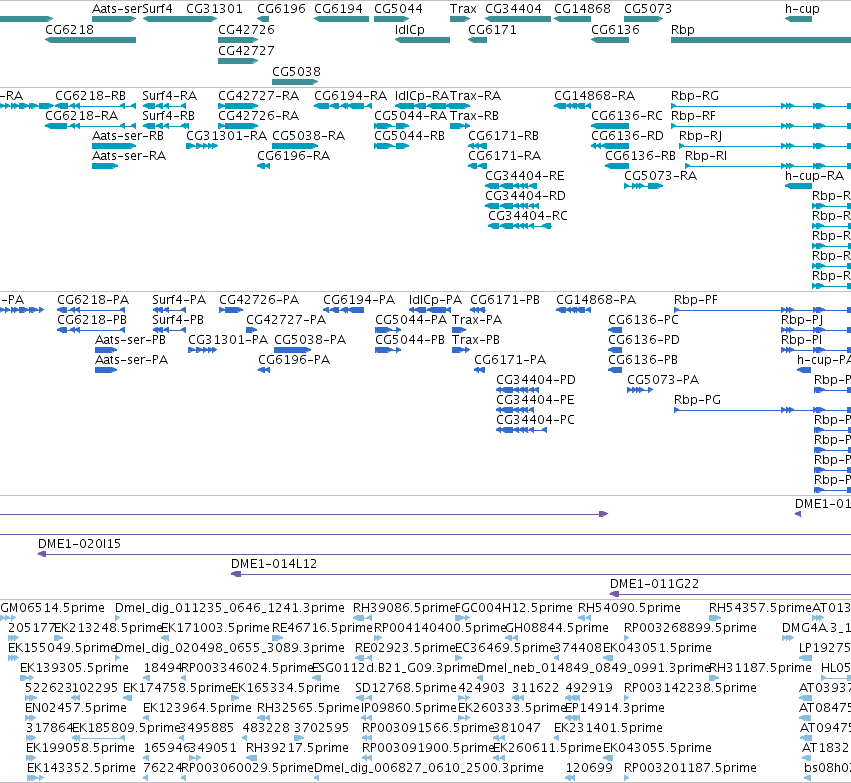Click transcript Surf4-RA
Screen dimensions: 851x783
click(x=164, y=106)
